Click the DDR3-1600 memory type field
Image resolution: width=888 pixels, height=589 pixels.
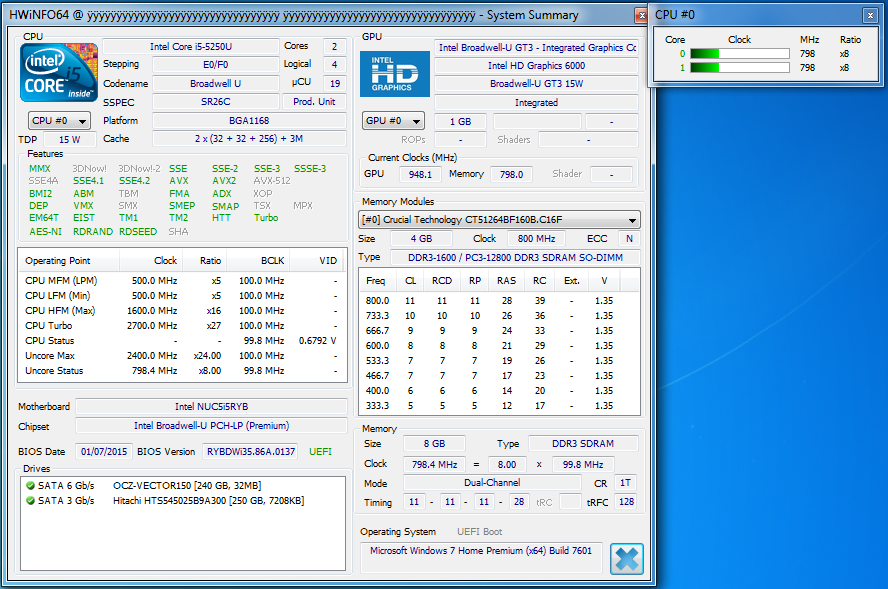click(515, 258)
